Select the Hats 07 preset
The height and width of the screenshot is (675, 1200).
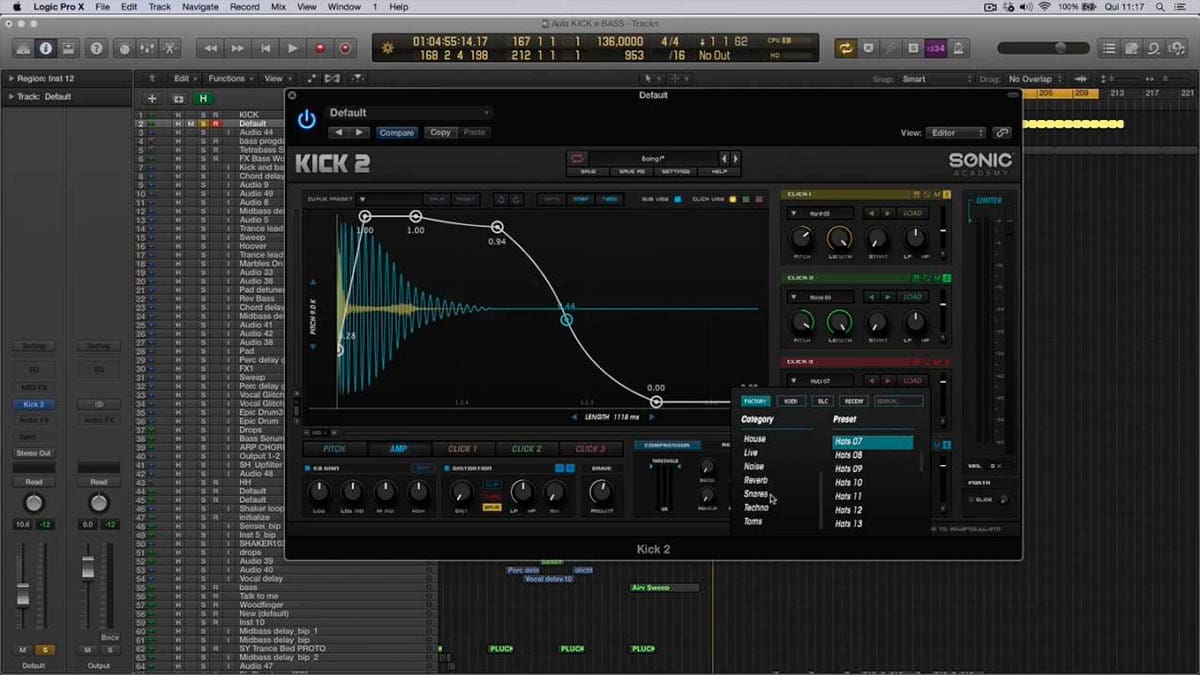coord(873,442)
